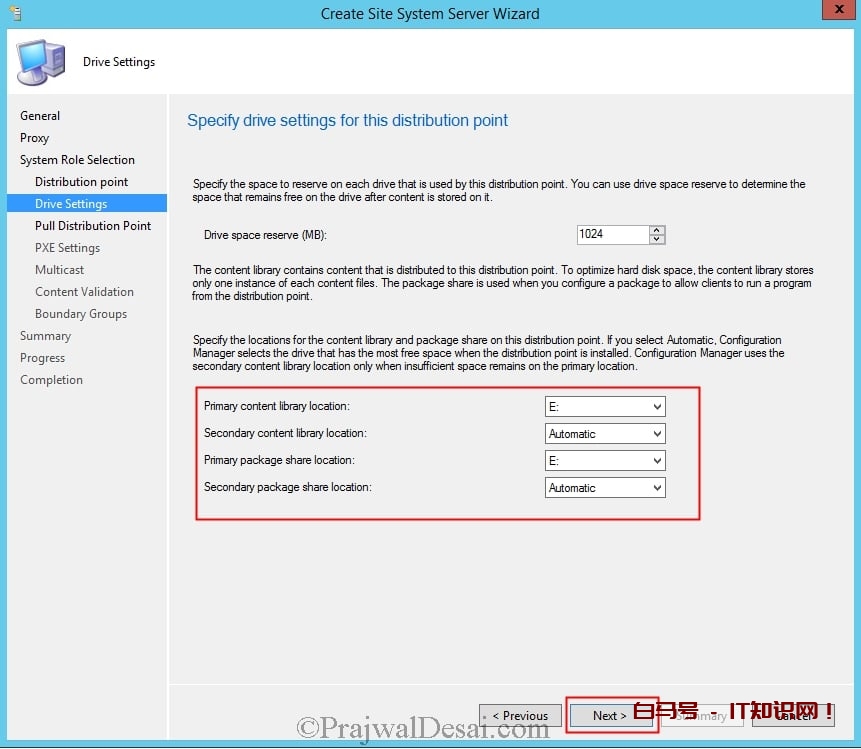Screen dimensions: 861x749
Task: Select PXE Settings in the sidebar
Action: click(67, 248)
